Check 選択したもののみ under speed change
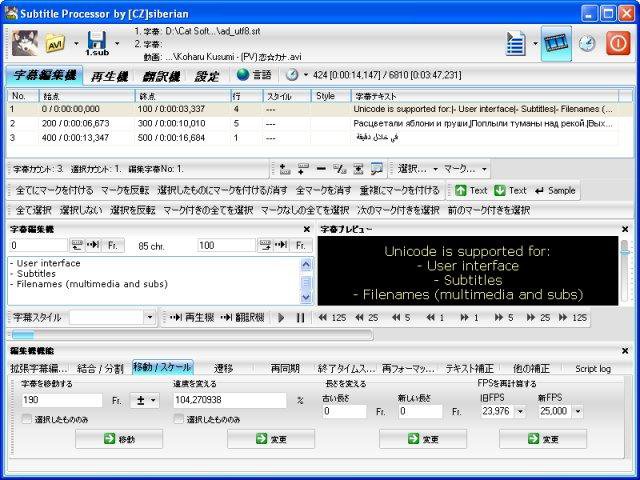 (x=179, y=419)
